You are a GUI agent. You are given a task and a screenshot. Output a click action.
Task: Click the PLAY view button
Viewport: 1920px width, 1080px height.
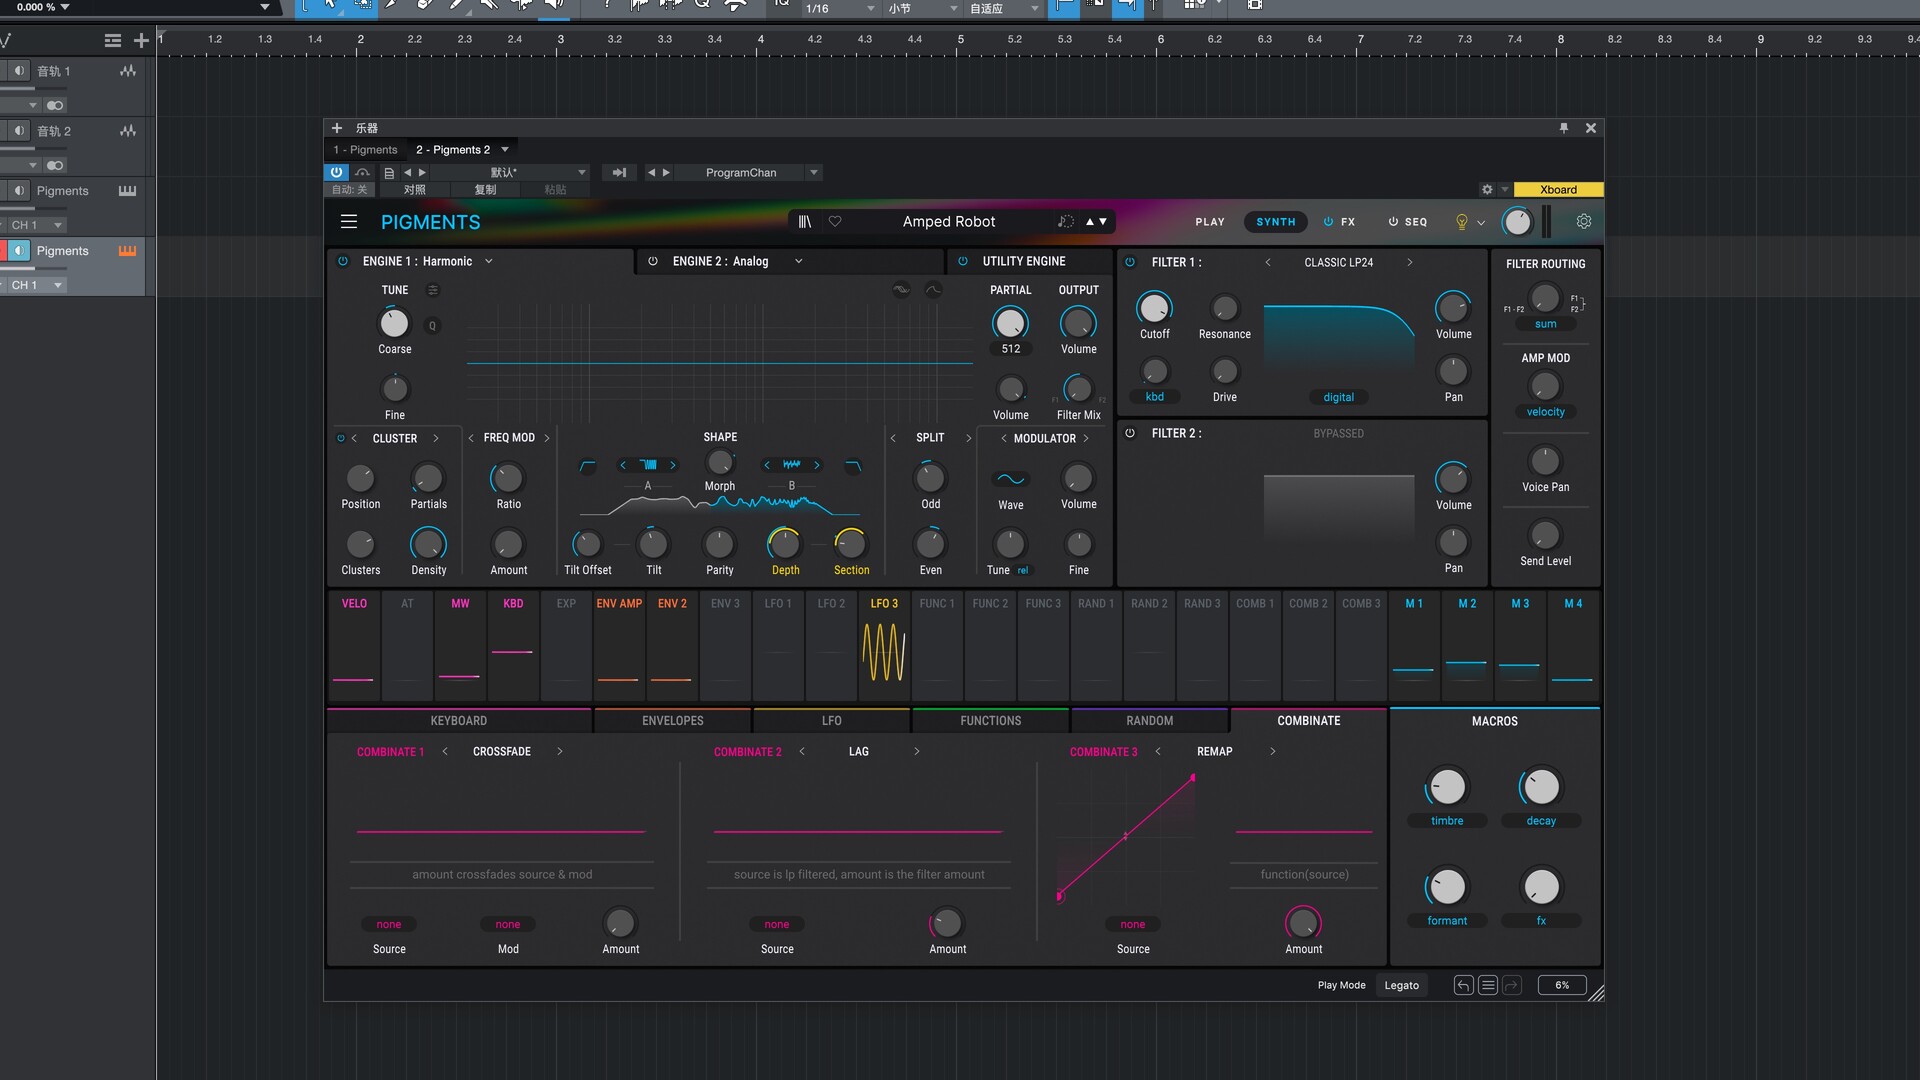tap(1210, 222)
